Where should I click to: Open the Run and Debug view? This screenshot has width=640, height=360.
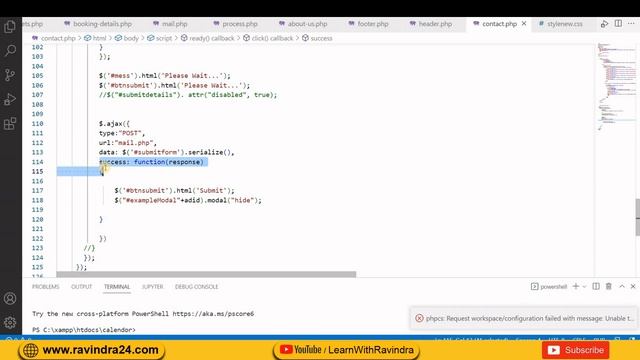coord(10,99)
